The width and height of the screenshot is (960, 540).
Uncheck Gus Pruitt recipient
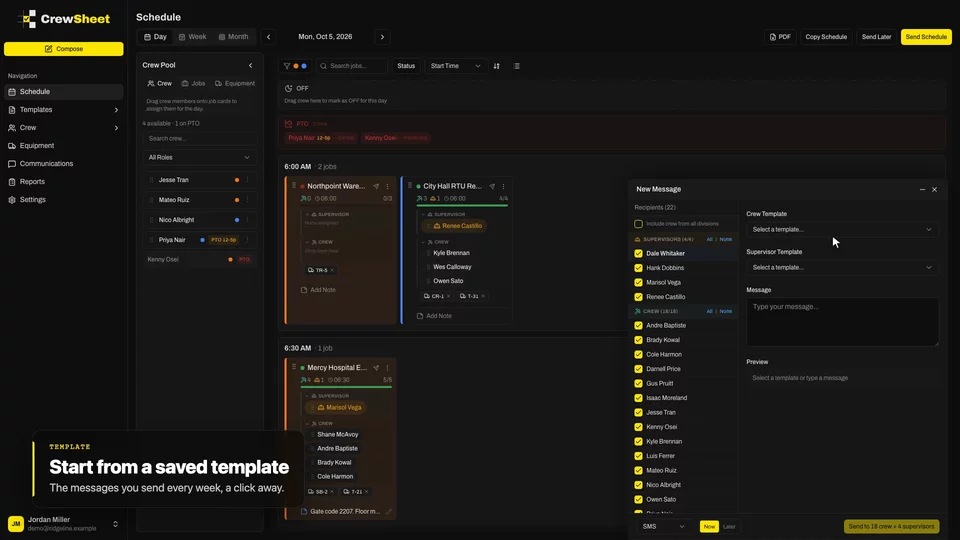[x=639, y=383]
